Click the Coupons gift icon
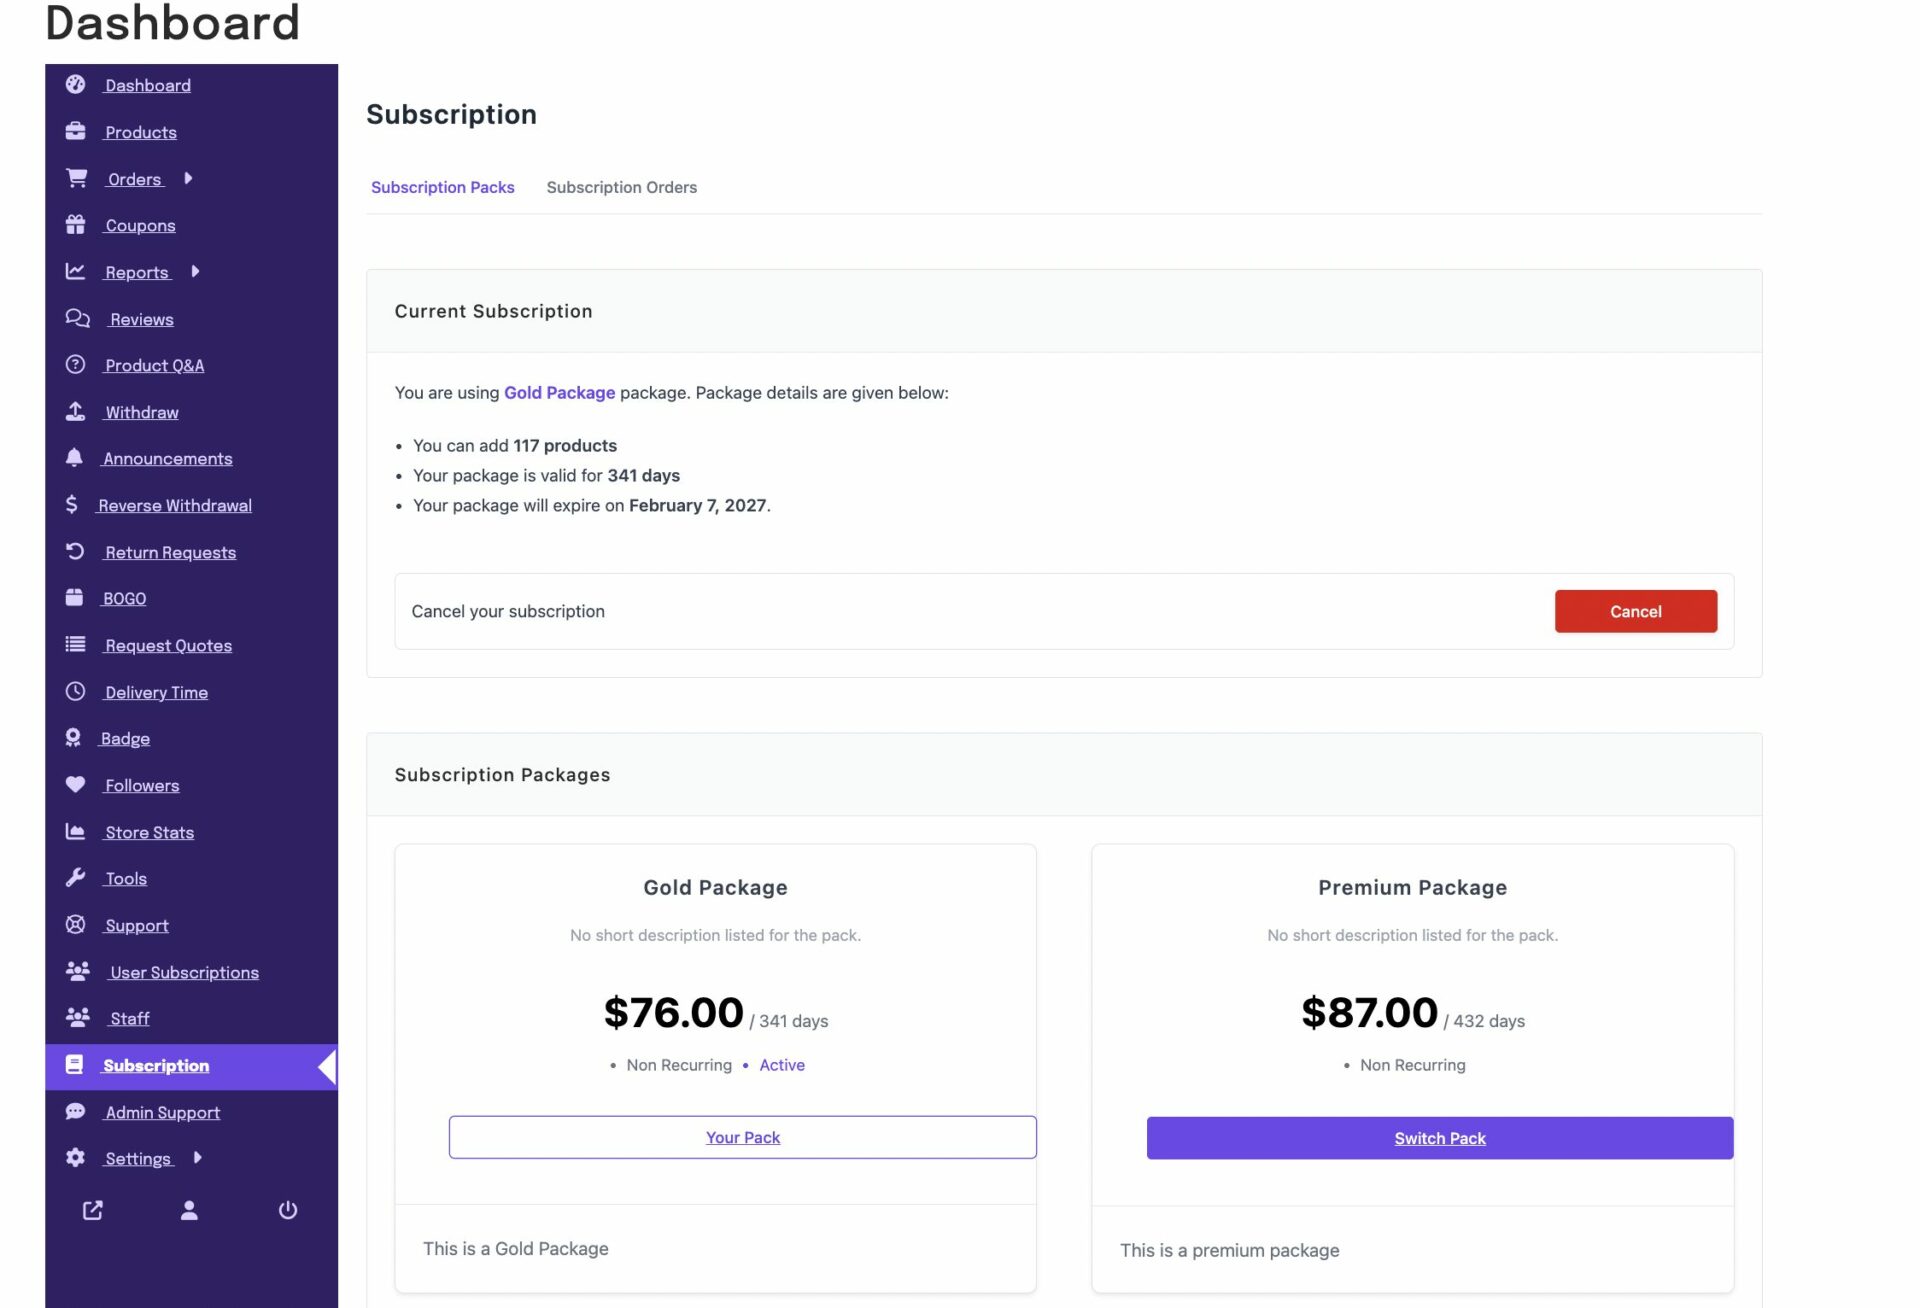Screen dimensions: 1920x1308 pos(75,225)
